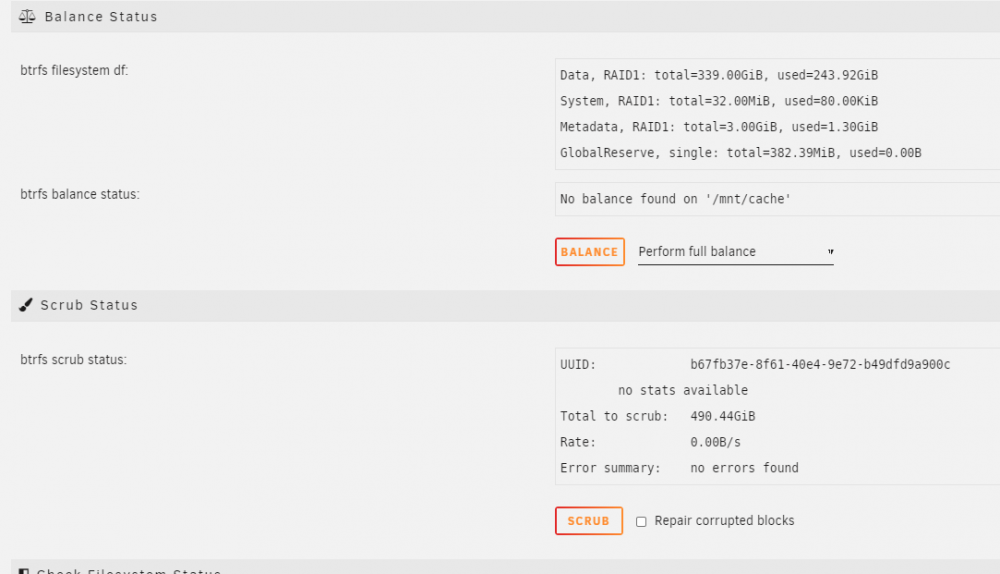Click the scrub UUID value
The image size is (1000, 574).
tap(820, 364)
